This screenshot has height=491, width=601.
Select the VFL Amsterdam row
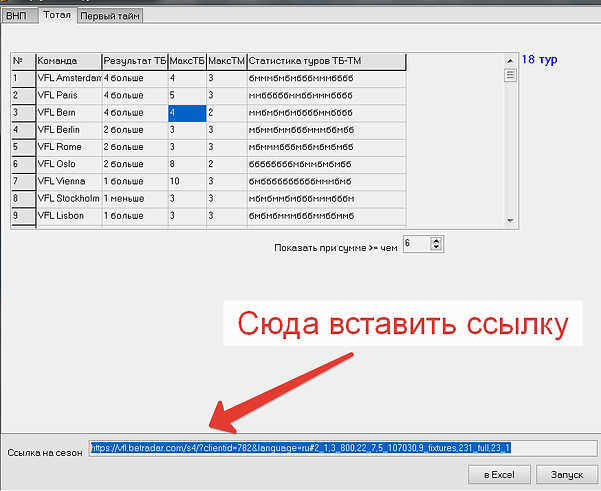pos(68,78)
